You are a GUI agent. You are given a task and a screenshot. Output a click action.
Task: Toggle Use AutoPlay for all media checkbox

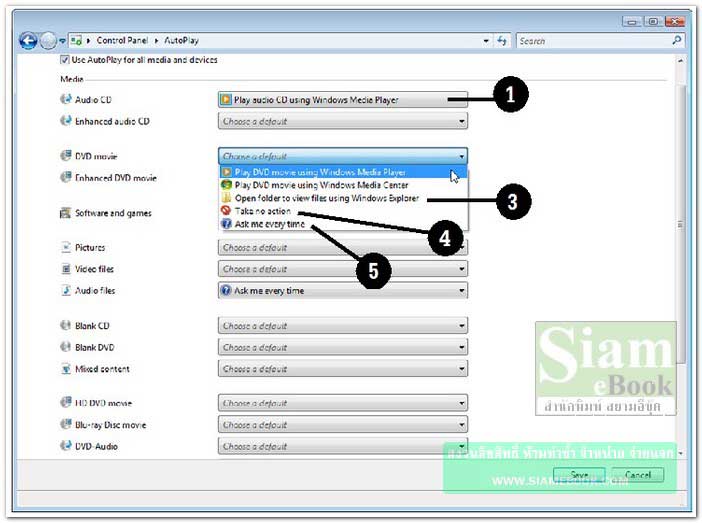click(x=65, y=60)
